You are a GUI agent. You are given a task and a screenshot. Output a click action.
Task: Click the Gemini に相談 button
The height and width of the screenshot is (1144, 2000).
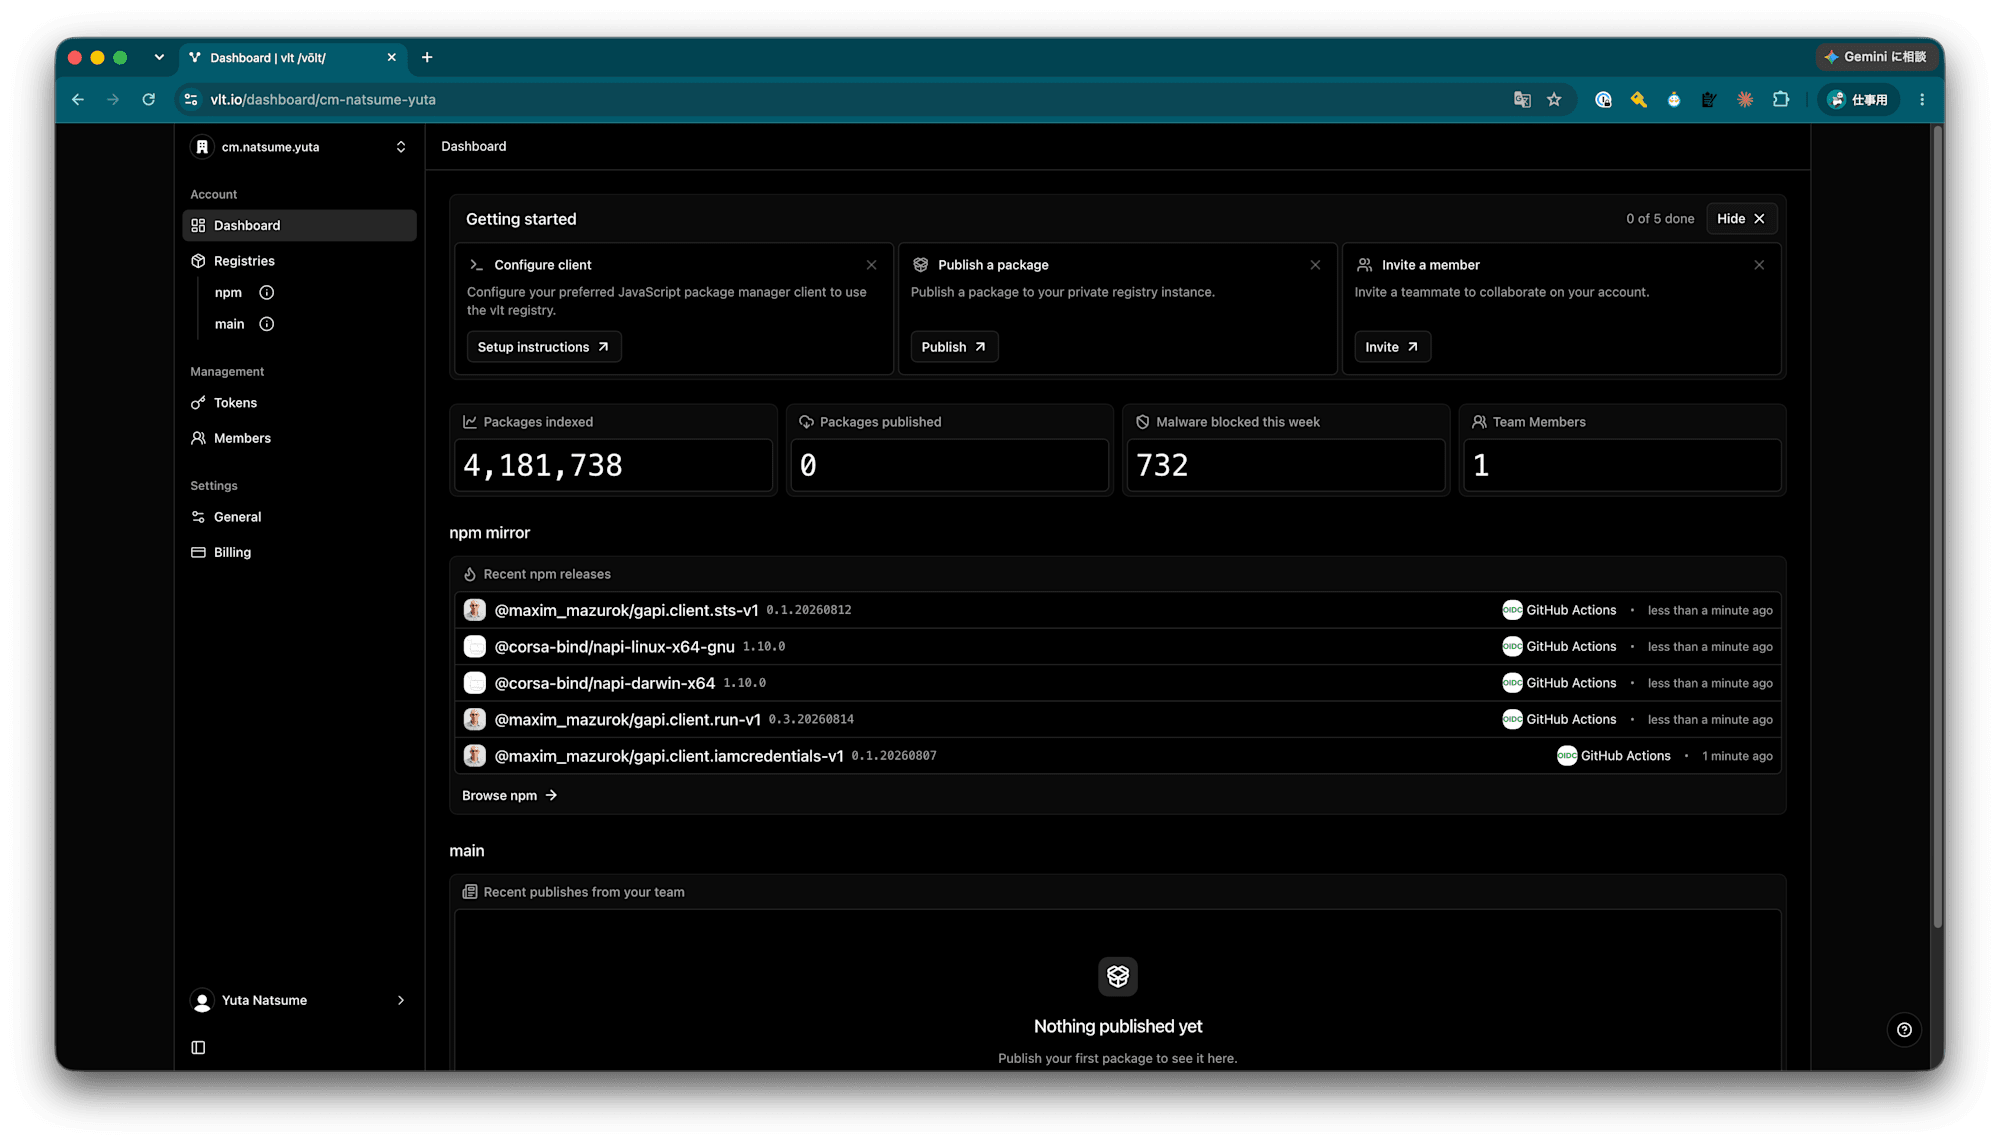(x=1875, y=57)
